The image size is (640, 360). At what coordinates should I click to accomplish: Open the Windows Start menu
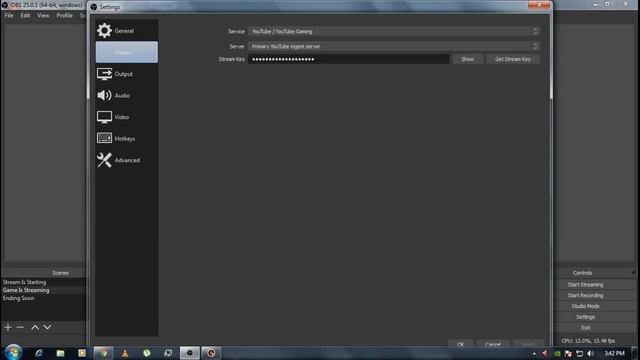[13, 353]
